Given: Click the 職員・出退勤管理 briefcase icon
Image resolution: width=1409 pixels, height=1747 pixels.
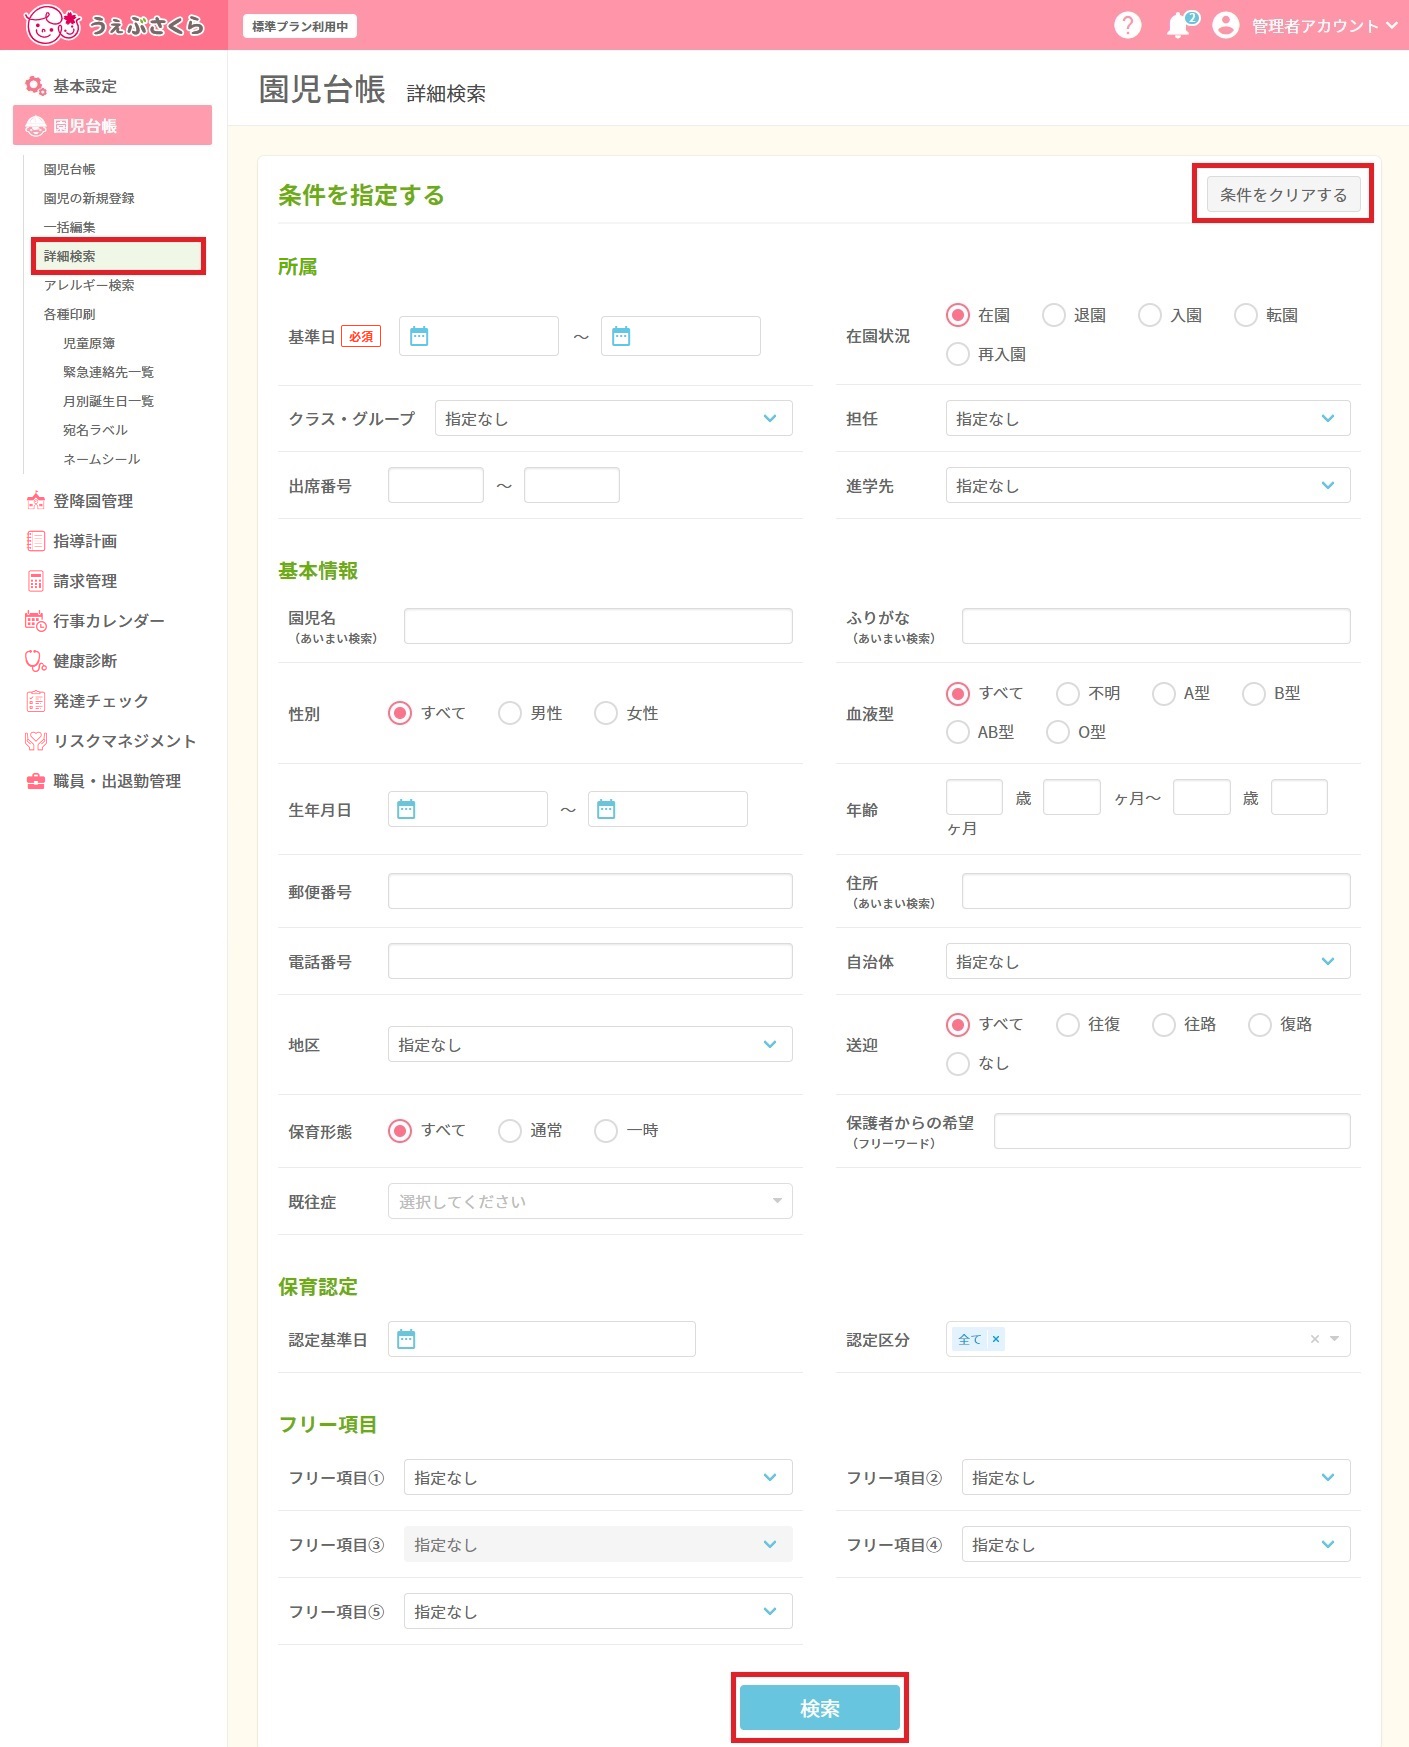Looking at the screenshot, I should pyautogui.click(x=36, y=781).
